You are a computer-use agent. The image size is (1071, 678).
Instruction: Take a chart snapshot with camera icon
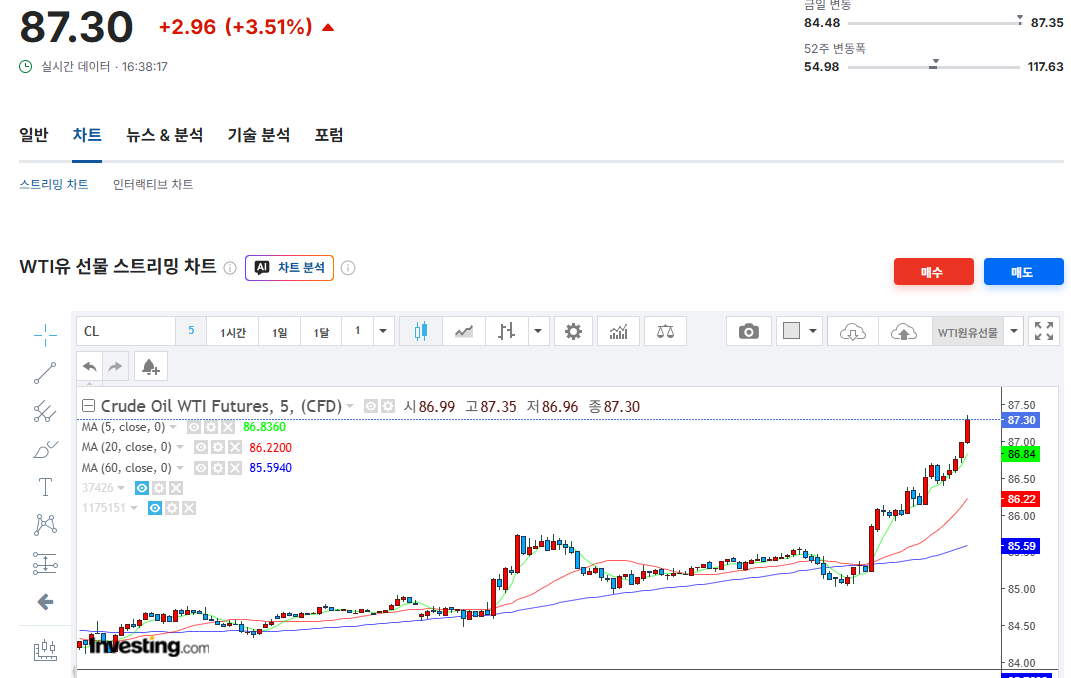(x=749, y=332)
